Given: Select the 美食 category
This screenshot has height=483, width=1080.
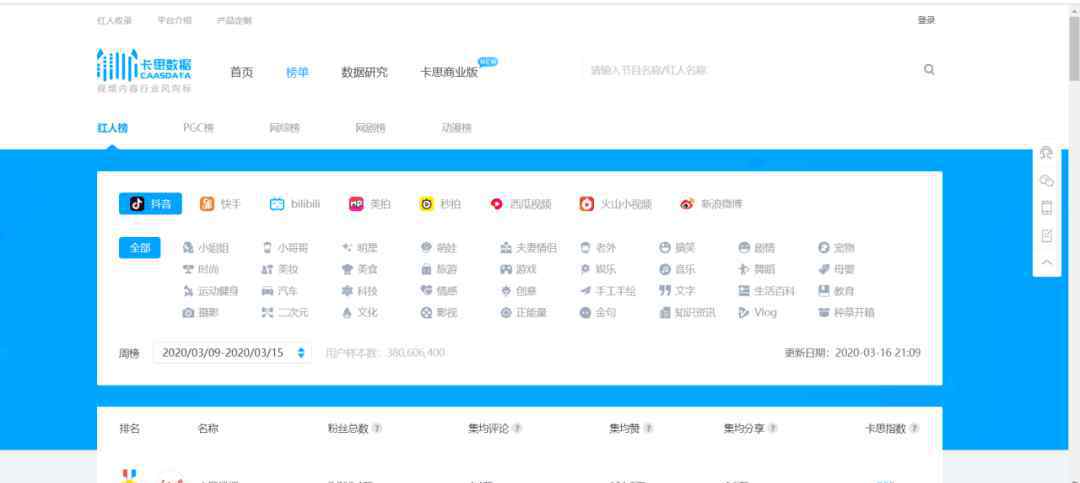Looking at the screenshot, I should click(360, 269).
